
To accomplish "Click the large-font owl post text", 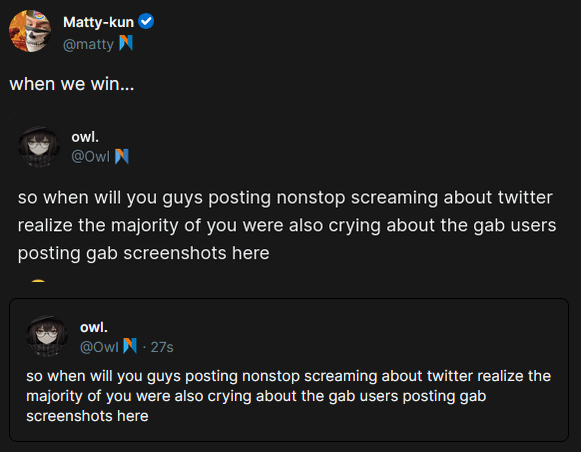I will [287, 225].
